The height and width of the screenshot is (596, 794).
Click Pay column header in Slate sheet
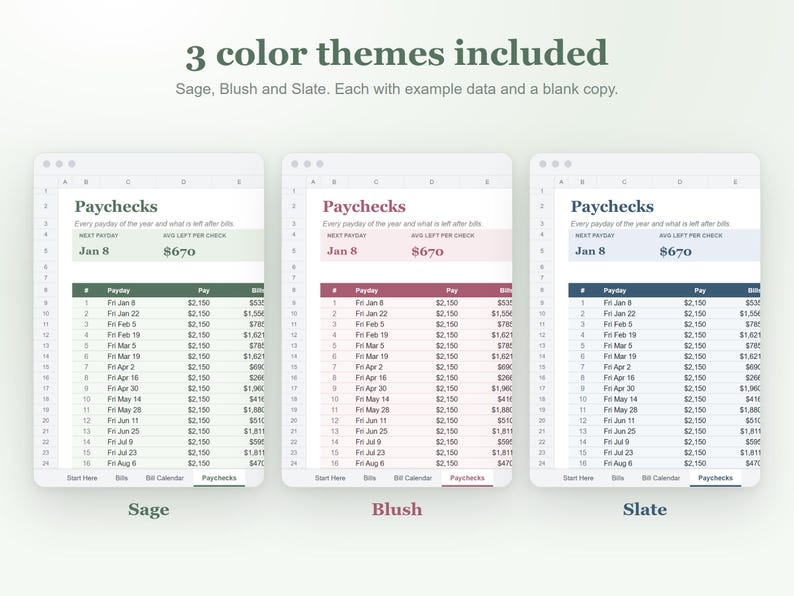coord(700,291)
